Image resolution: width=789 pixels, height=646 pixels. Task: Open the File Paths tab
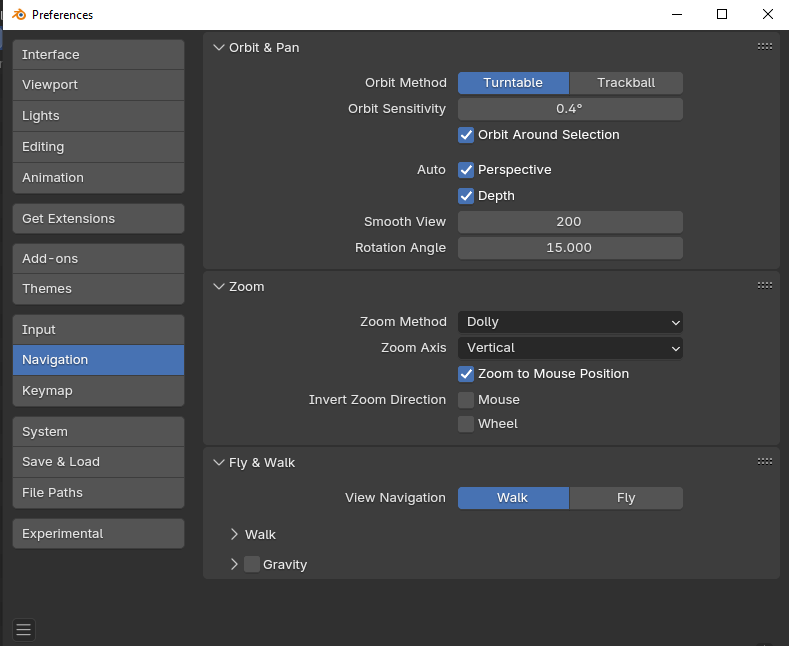tap(99, 493)
